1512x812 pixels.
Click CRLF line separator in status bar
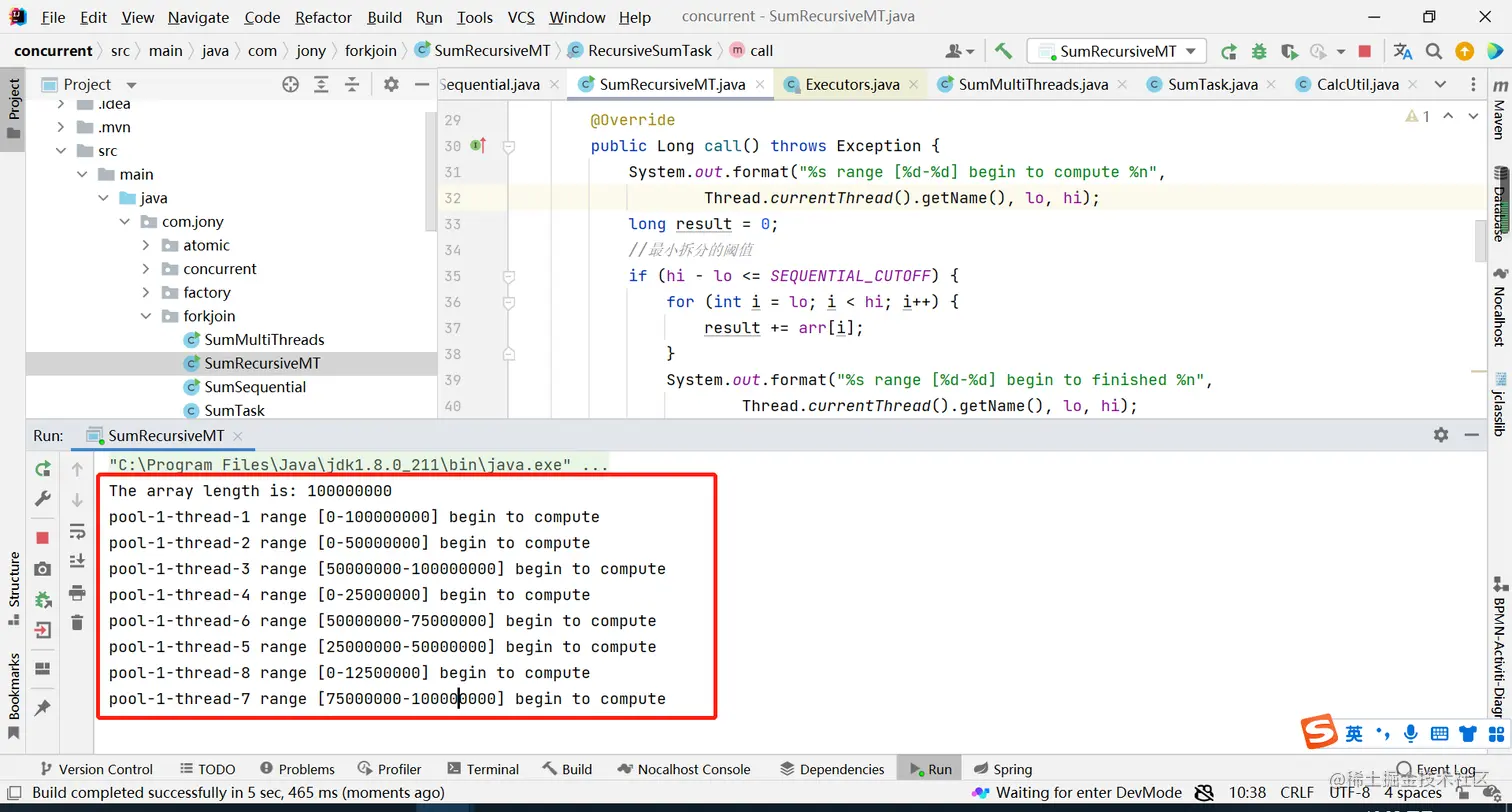[x=1296, y=792]
